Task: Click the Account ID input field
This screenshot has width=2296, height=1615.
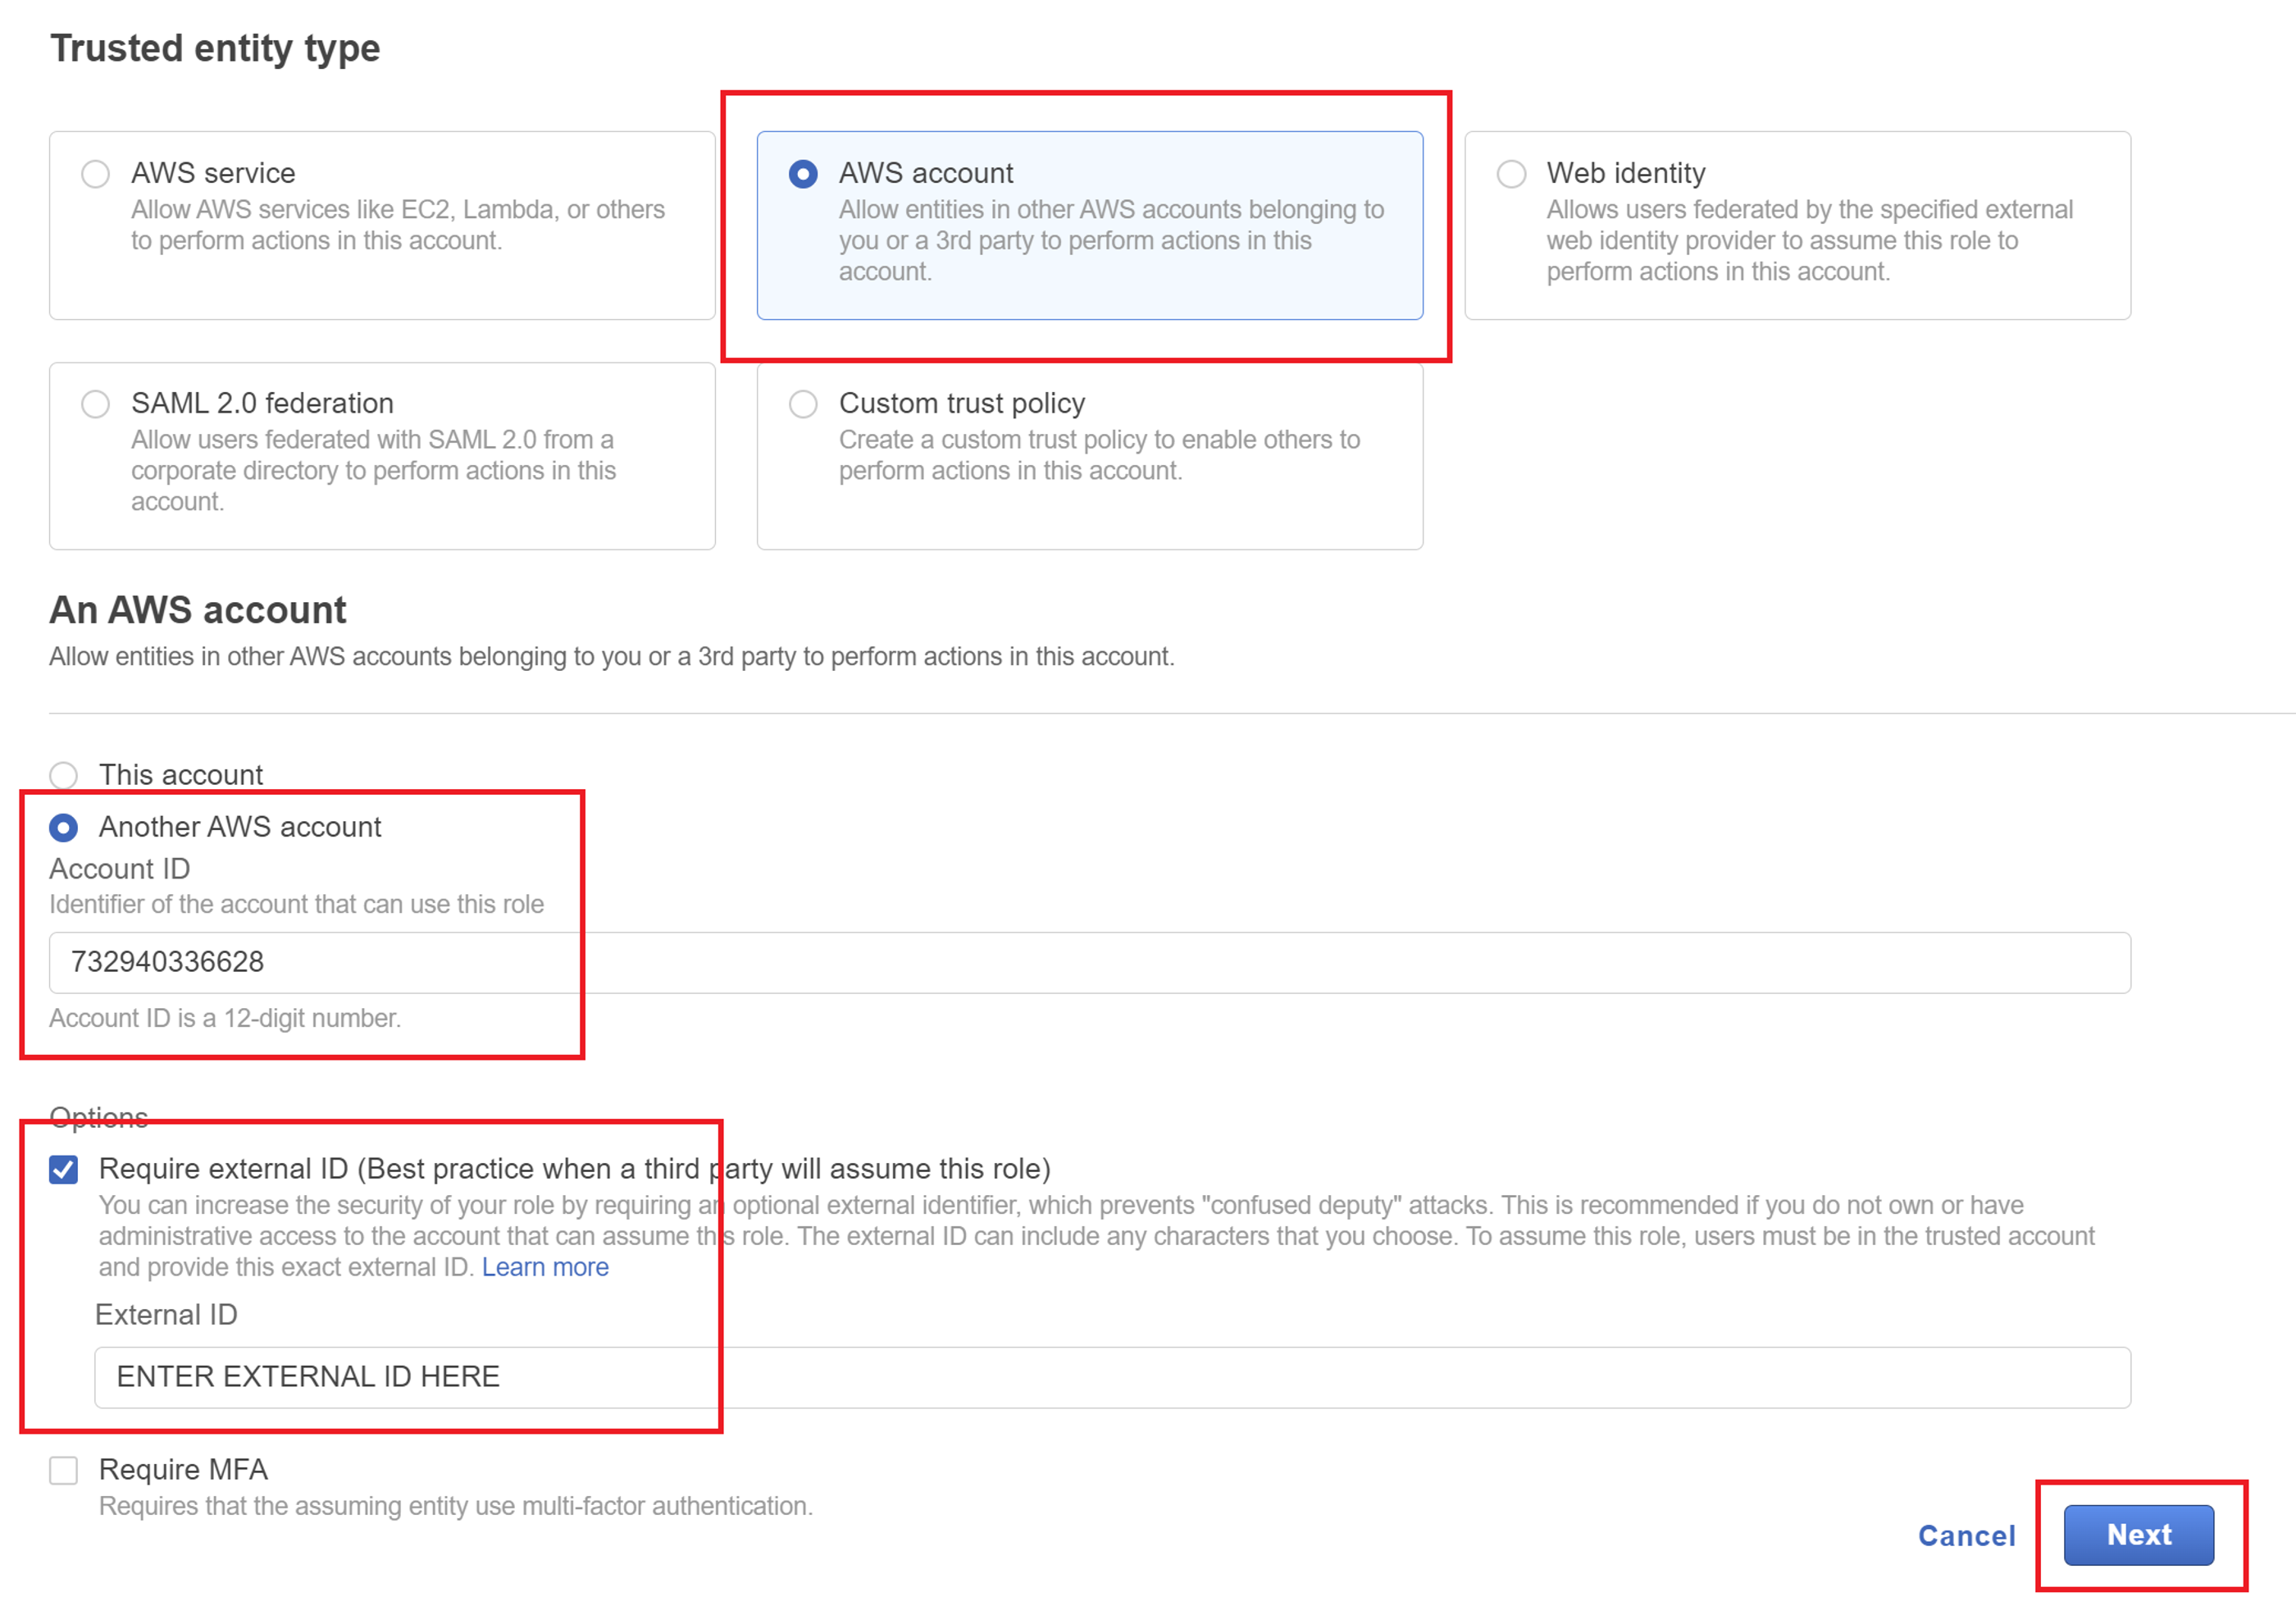Action: [x=1088, y=962]
